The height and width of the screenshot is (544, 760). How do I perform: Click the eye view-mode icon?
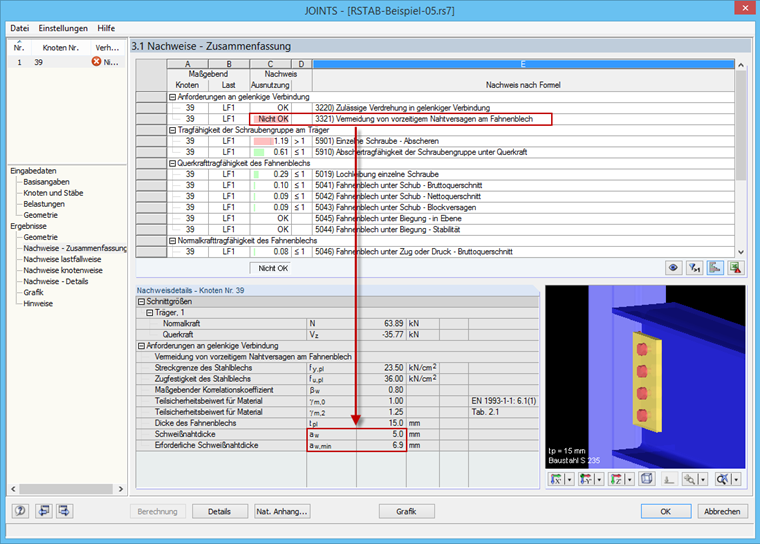(x=673, y=268)
